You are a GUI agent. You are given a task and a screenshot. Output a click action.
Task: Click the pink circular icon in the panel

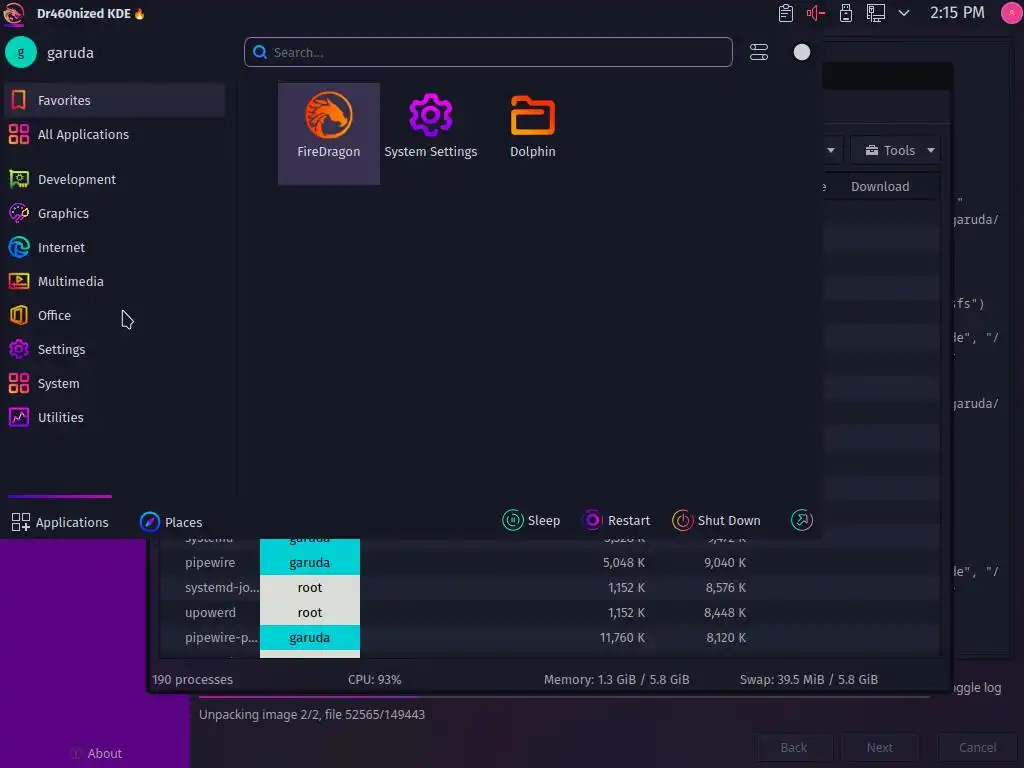(1012, 13)
